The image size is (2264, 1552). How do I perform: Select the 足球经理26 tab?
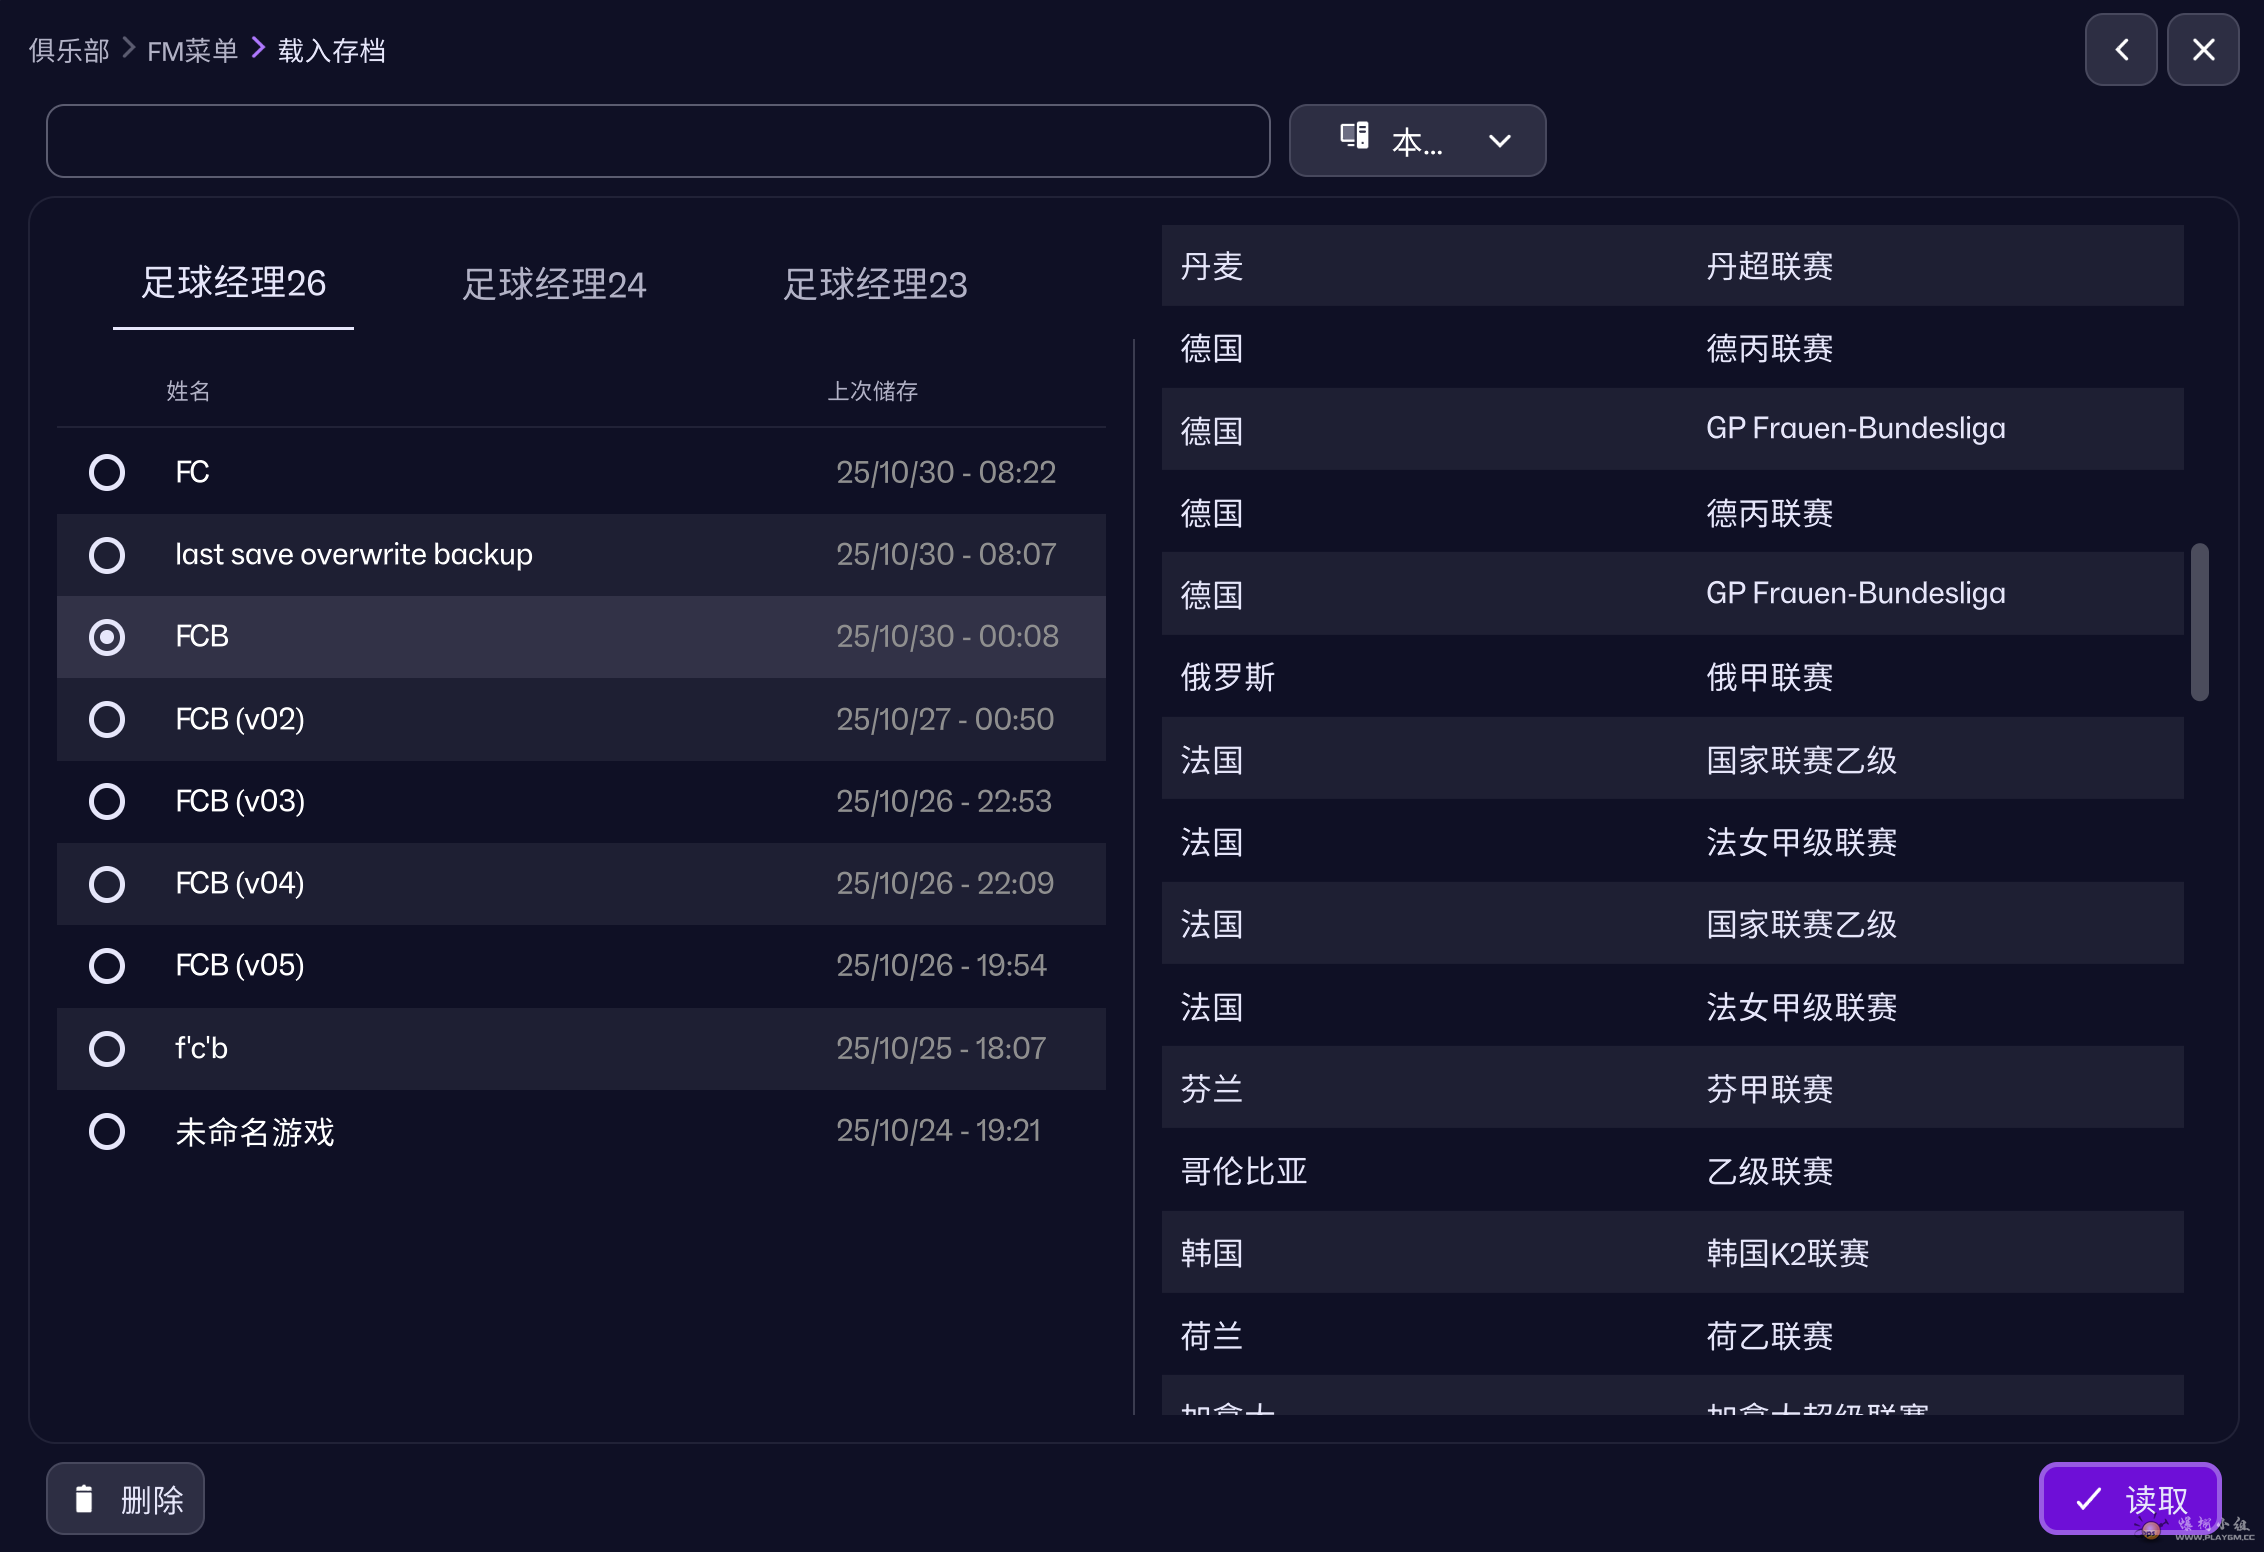(233, 284)
